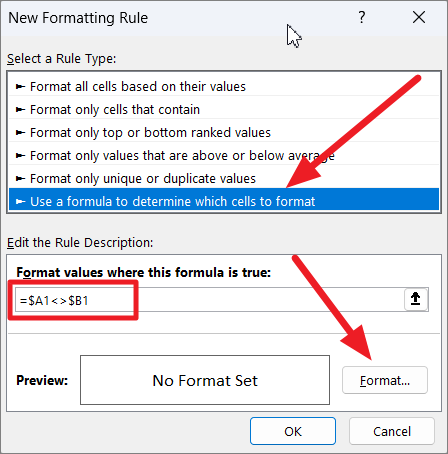Click arrow bullet beside 'Use a formula' rule
Viewport: 448px width, 454px height.
click(20, 202)
